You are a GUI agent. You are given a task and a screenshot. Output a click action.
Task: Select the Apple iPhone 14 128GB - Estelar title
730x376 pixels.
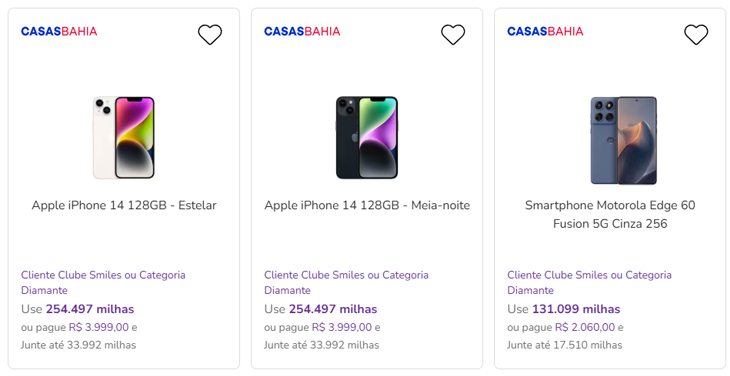[x=124, y=205]
